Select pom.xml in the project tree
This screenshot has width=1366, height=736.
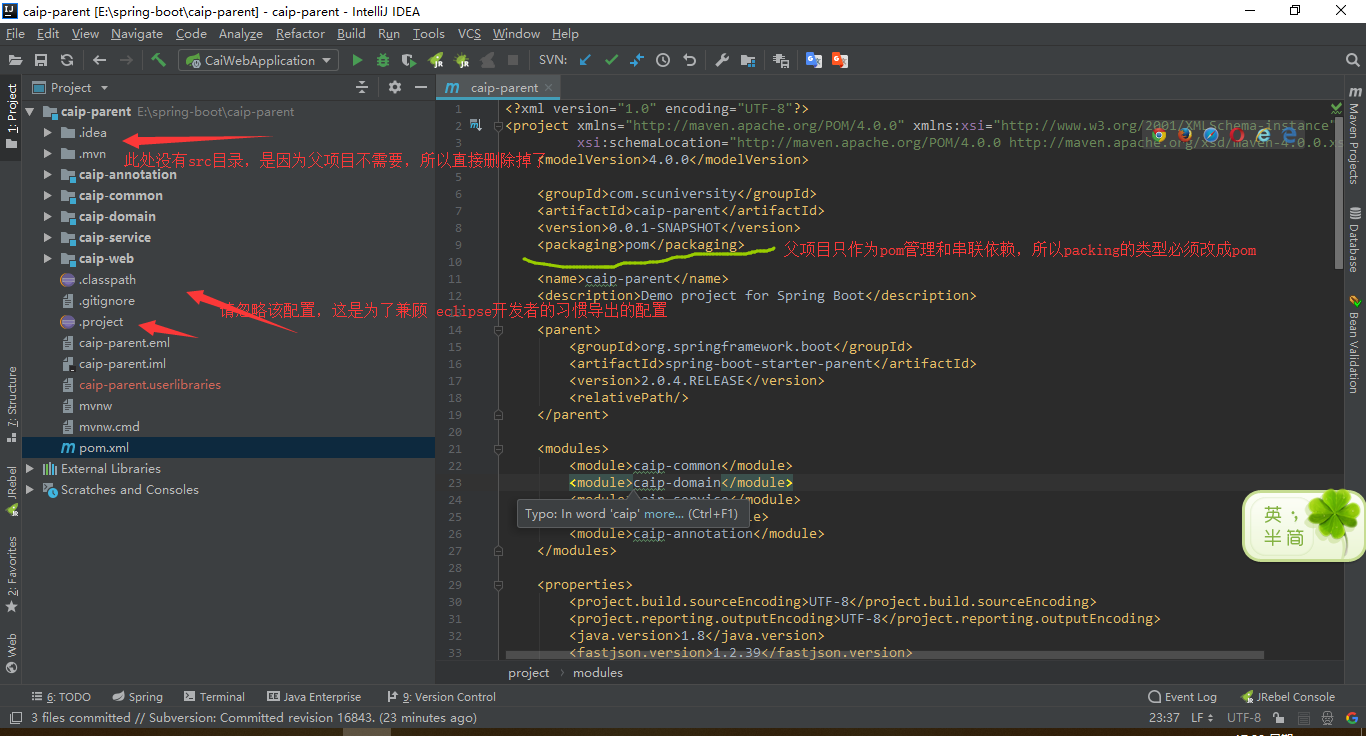click(104, 447)
